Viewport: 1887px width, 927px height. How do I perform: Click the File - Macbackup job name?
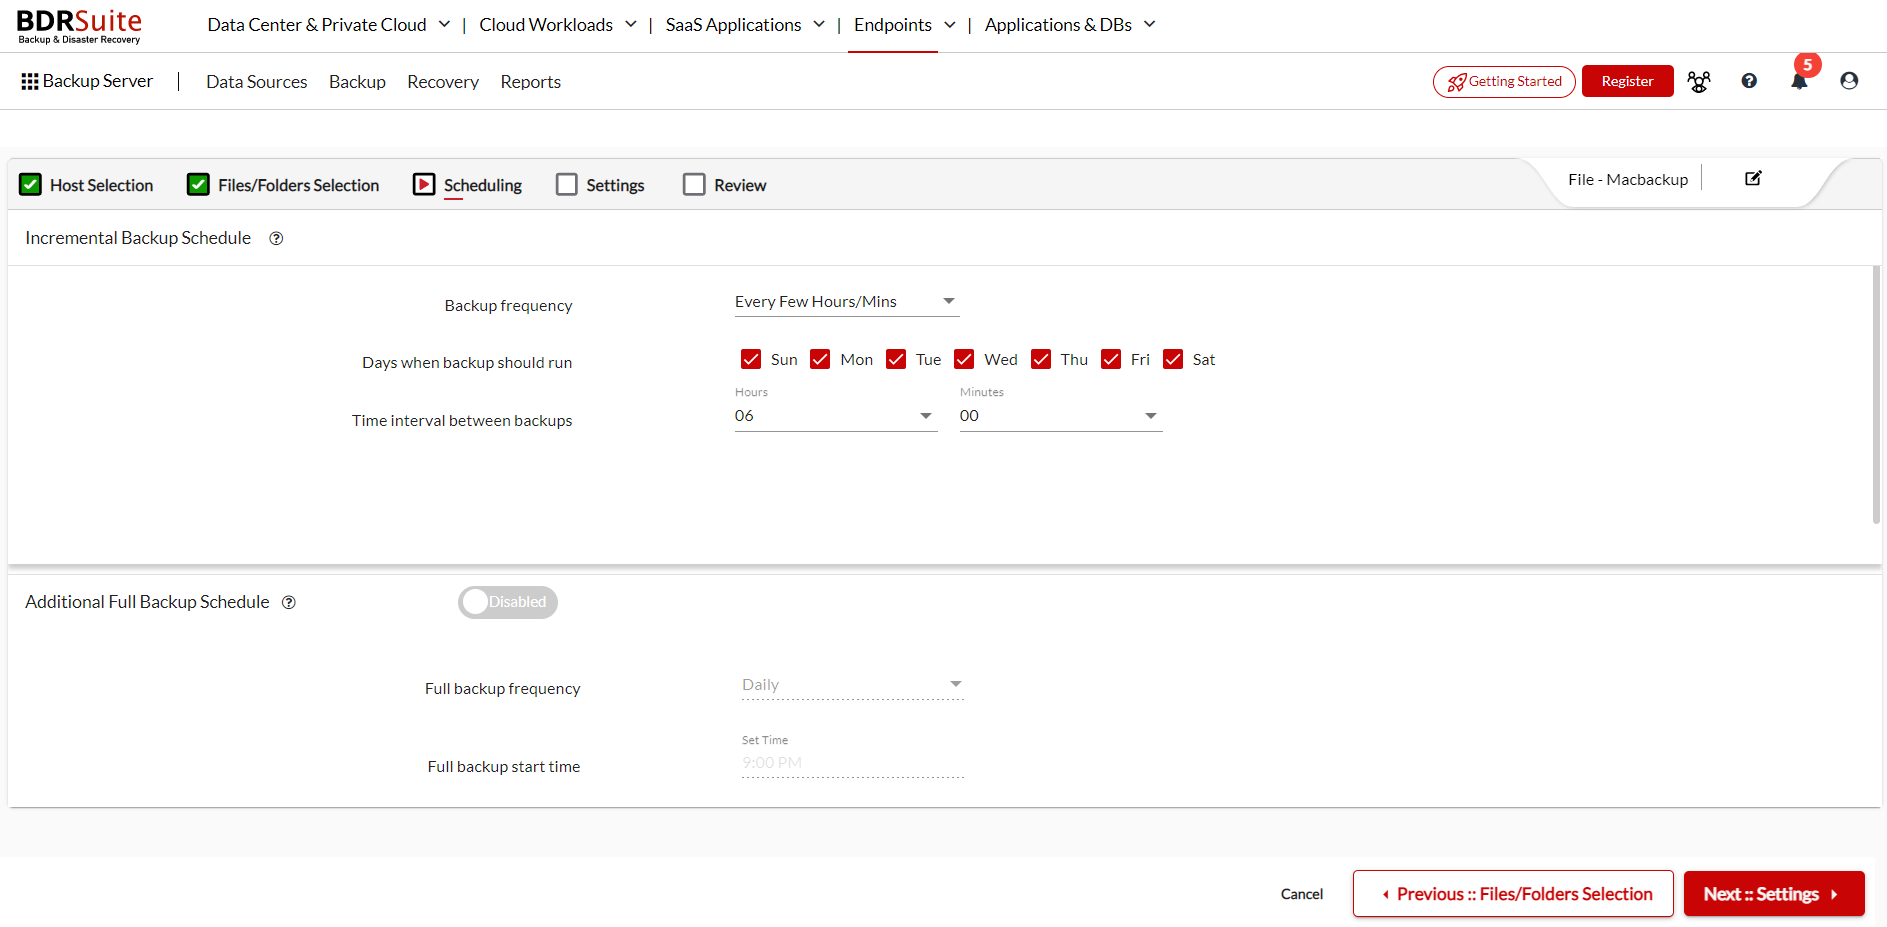click(x=1628, y=180)
